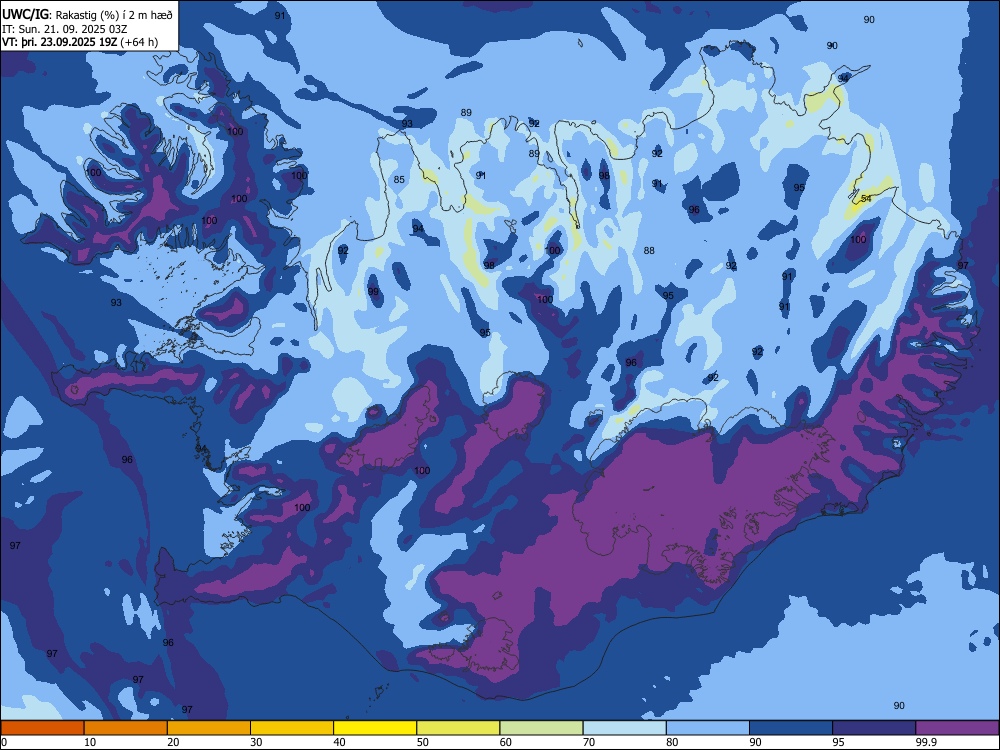Click the sky blue 80–90 legend swatch

click(707, 728)
